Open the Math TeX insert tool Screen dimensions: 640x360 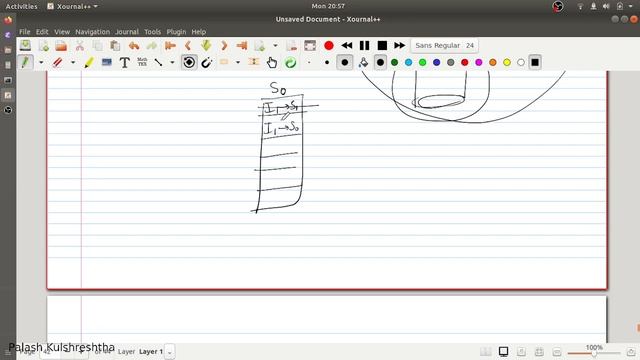pyautogui.click(x=142, y=62)
